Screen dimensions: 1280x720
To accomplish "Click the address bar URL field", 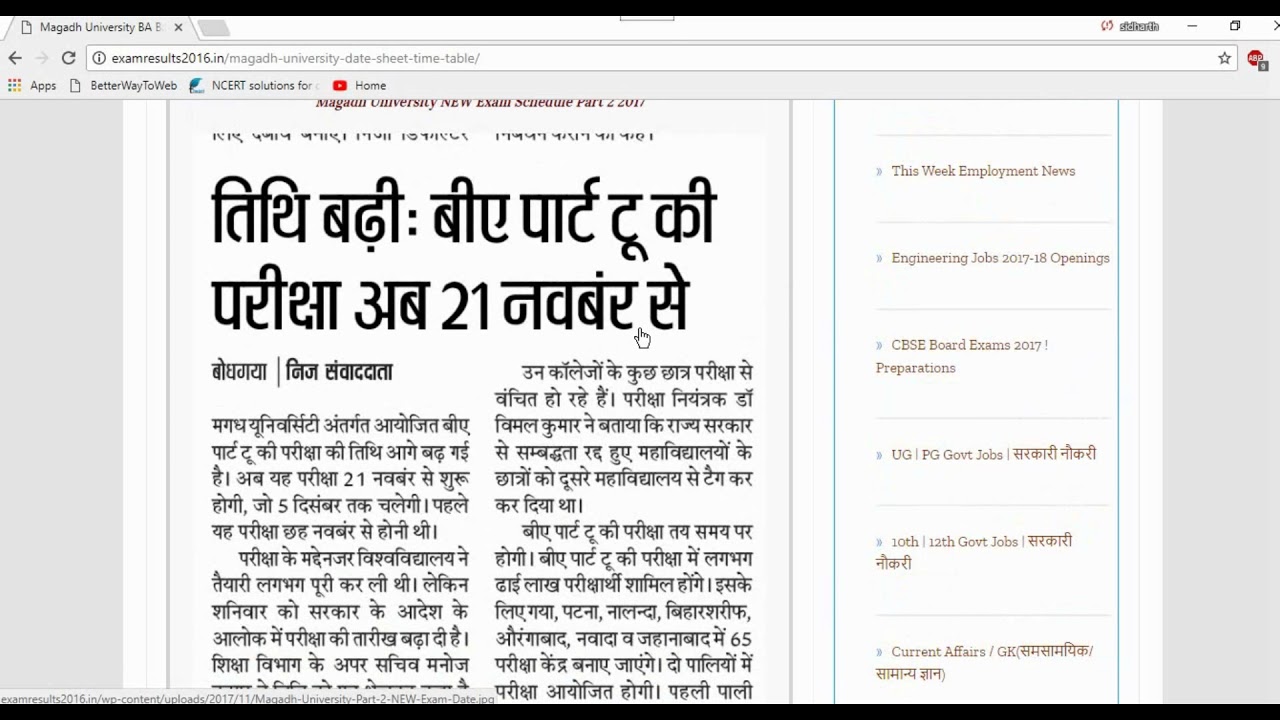I will pos(660,58).
